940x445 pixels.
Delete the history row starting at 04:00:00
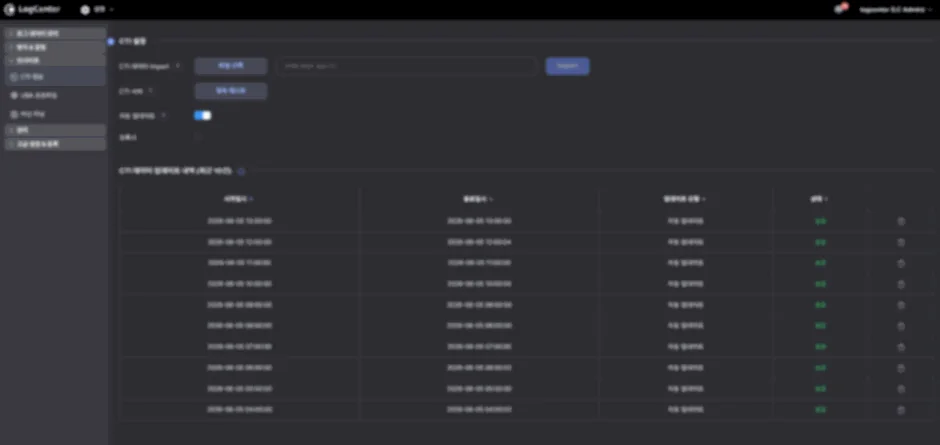pyautogui.click(x=900, y=410)
